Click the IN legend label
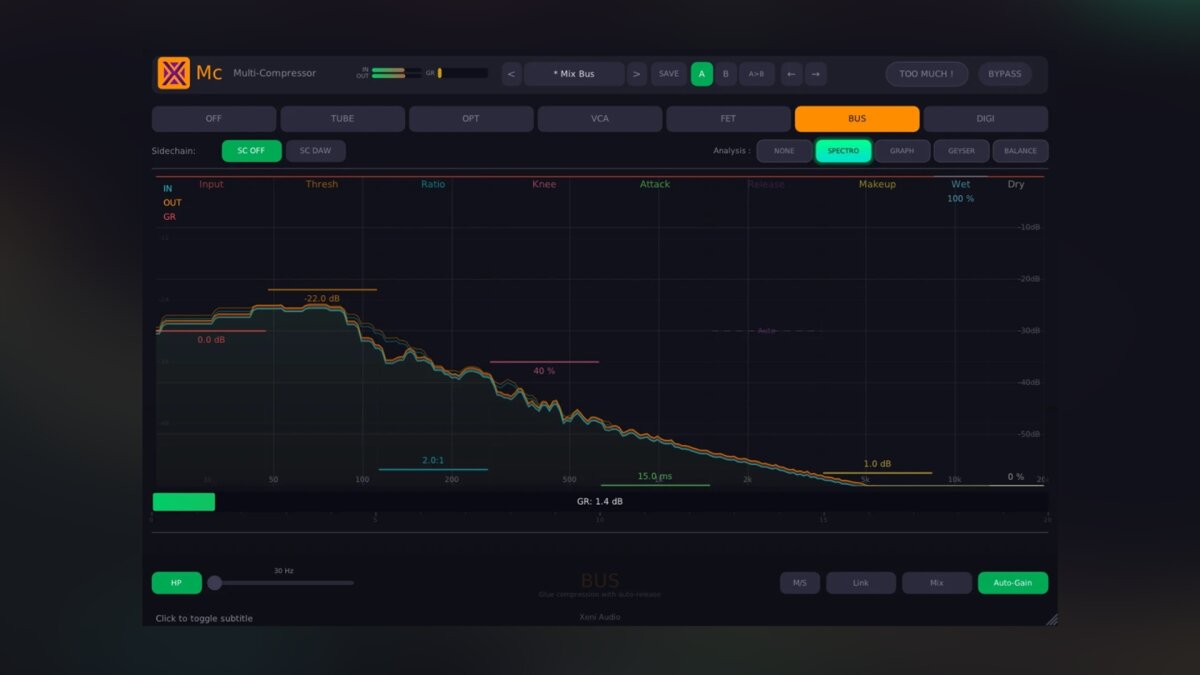Screen dimensions: 1200x675 pyautogui.click(x=167, y=188)
